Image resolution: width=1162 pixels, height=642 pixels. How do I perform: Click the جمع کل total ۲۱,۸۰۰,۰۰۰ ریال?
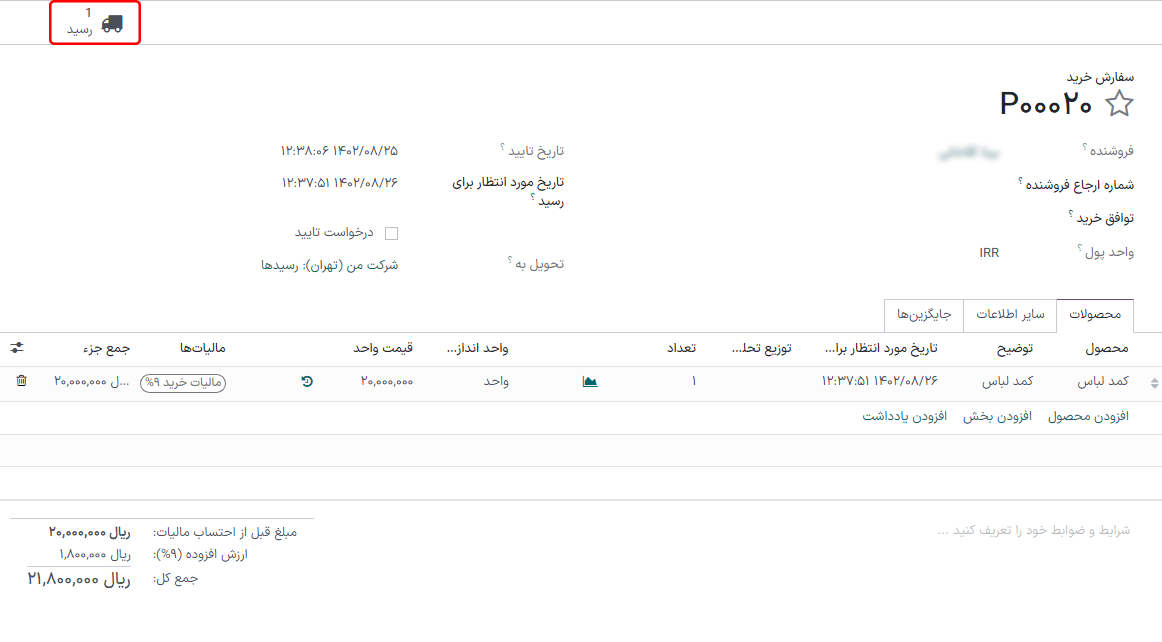click(x=79, y=579)
